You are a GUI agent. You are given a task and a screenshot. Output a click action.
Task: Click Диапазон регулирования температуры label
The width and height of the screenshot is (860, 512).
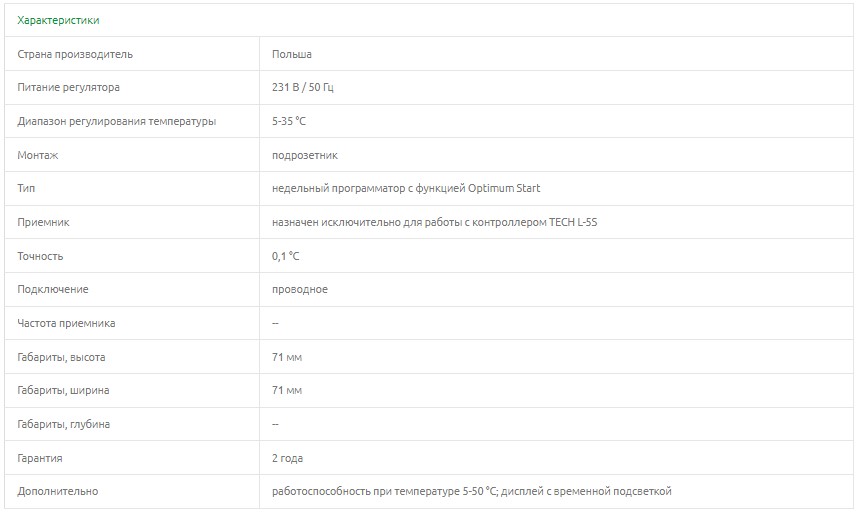(116, 122)
